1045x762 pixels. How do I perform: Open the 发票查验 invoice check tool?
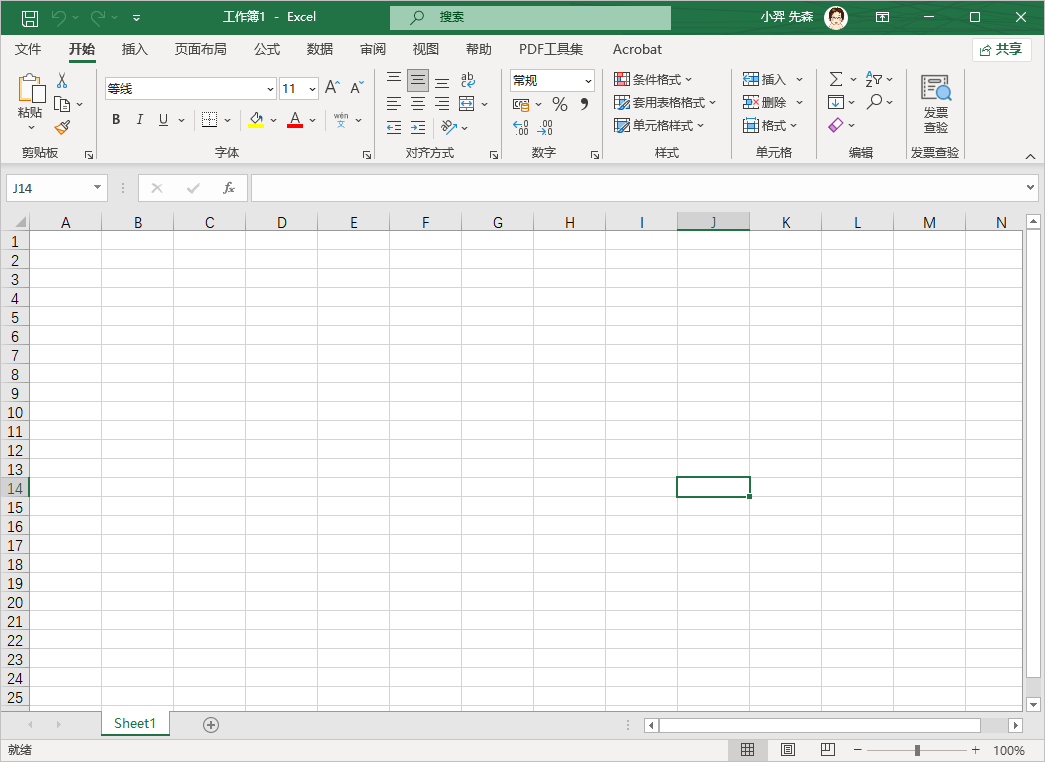(x=935, y=104)
